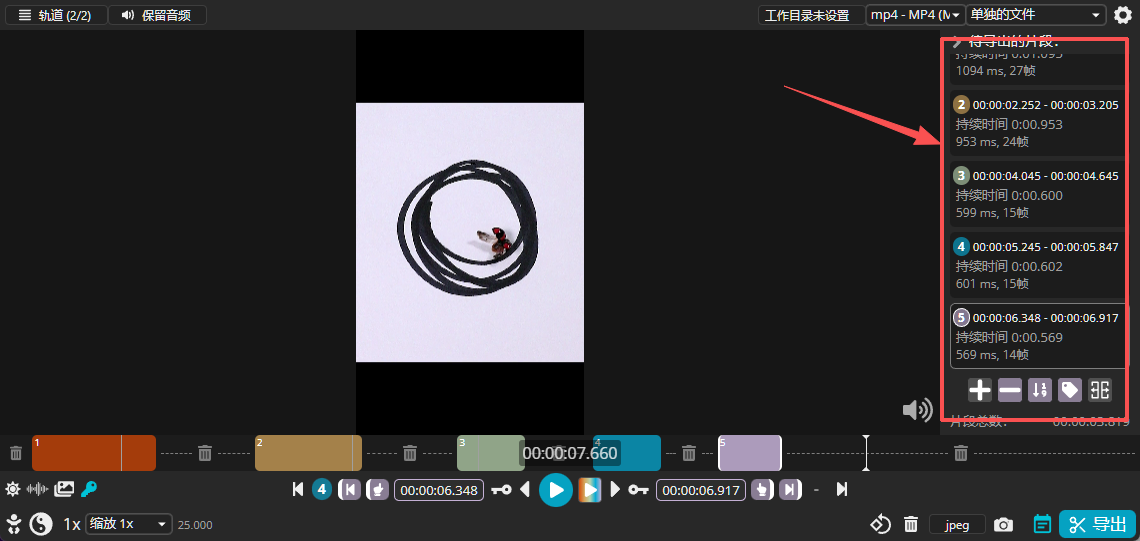Click the 工作目录未设置 working directory button
1140x541 pixels.
click(x=806, y=15)
